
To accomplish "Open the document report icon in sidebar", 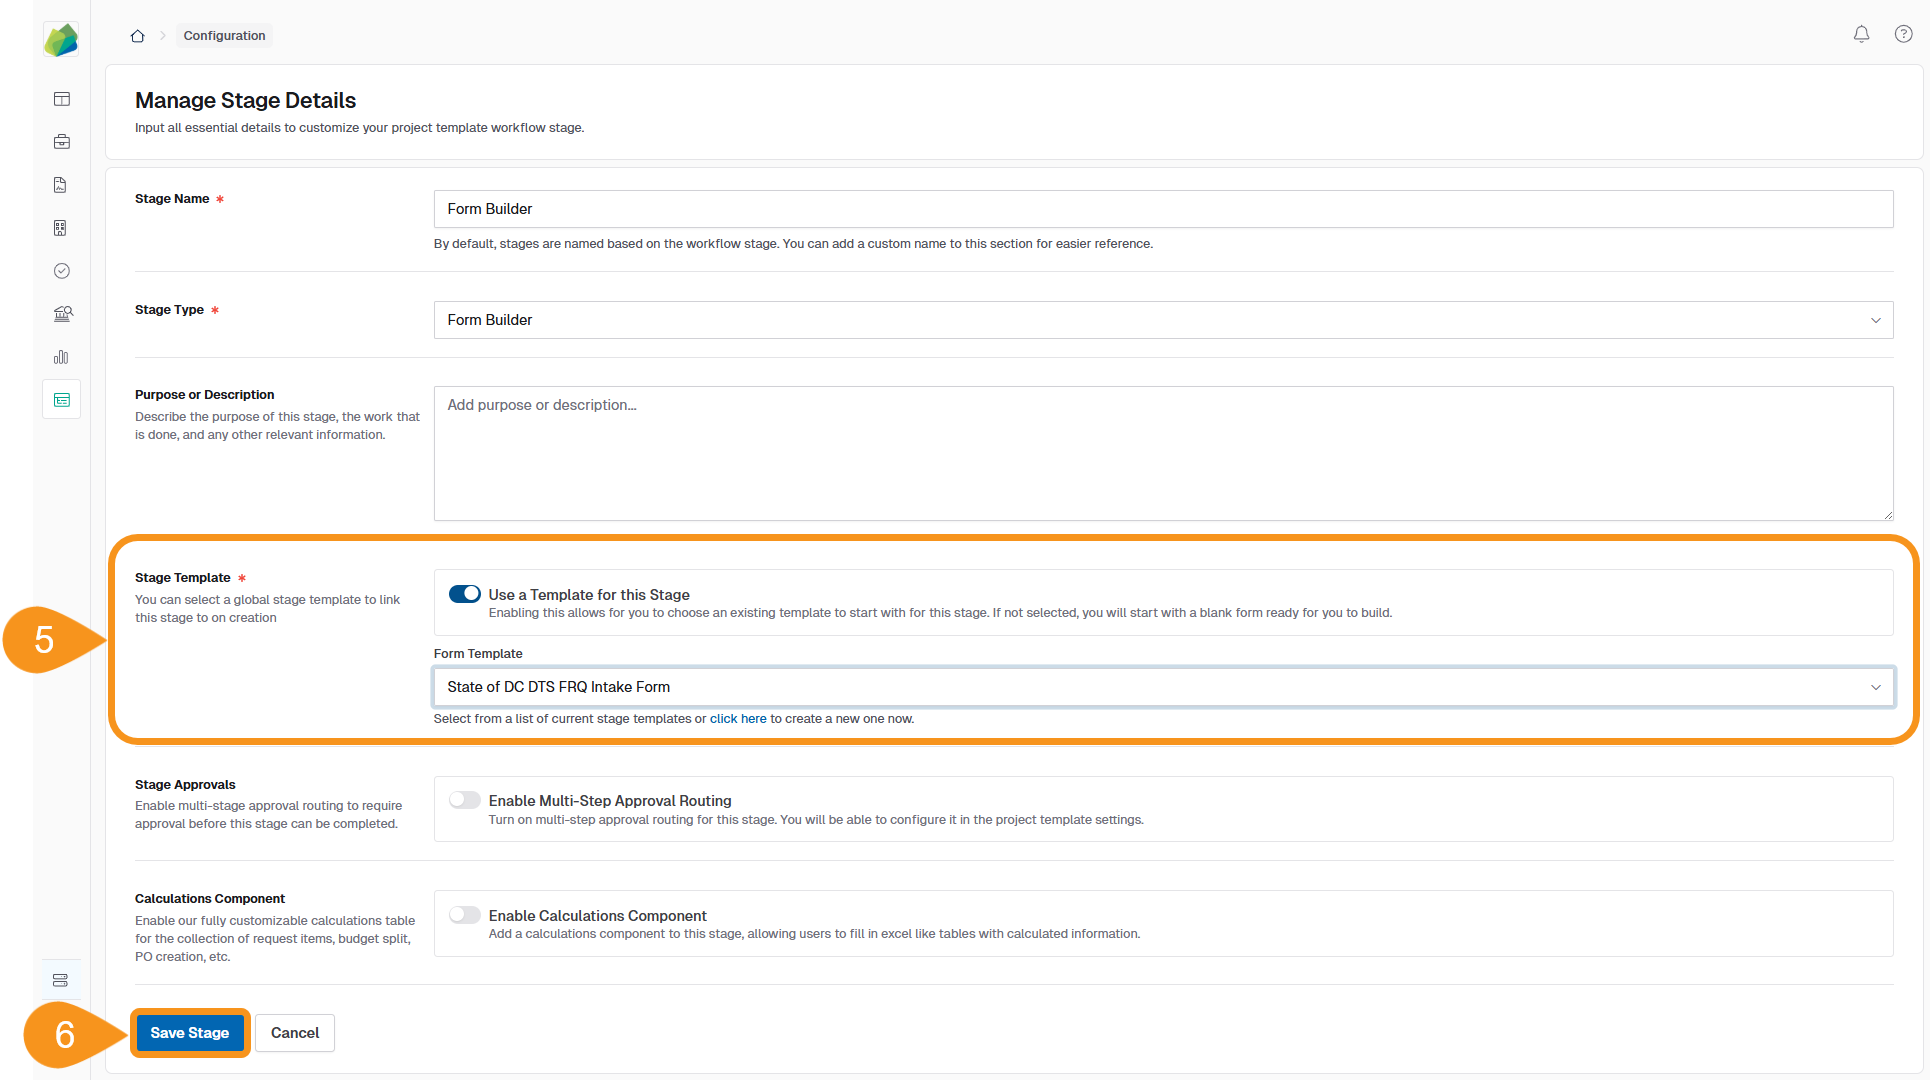I will point(61,185).
